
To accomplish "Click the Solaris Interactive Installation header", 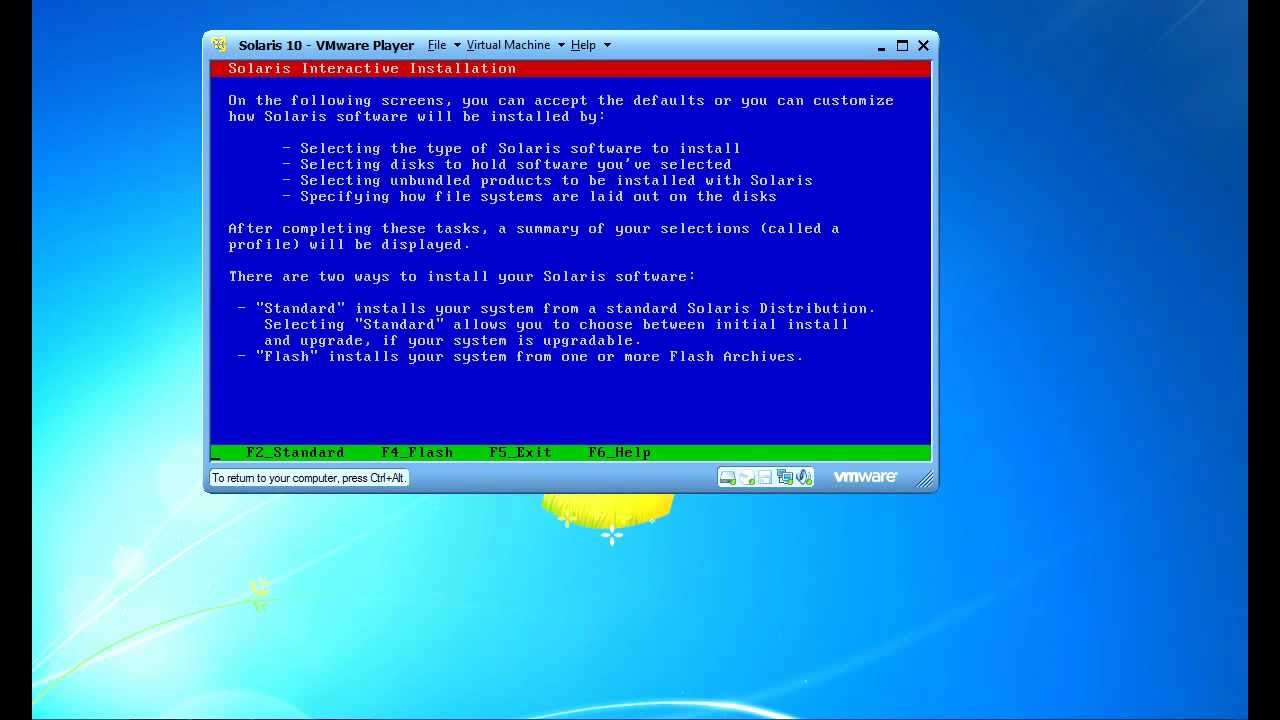I will click(x=372, y=68).
